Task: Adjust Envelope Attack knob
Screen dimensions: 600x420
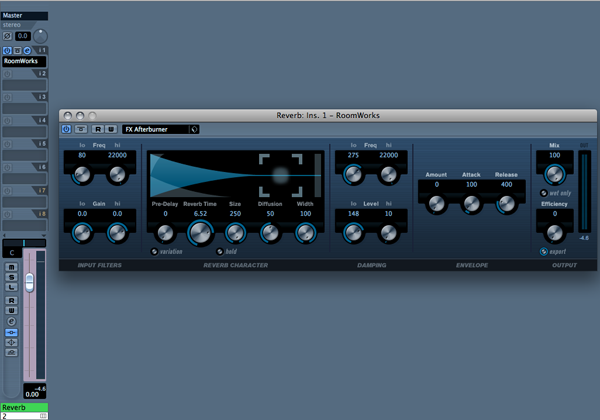Action: (471, 204)
